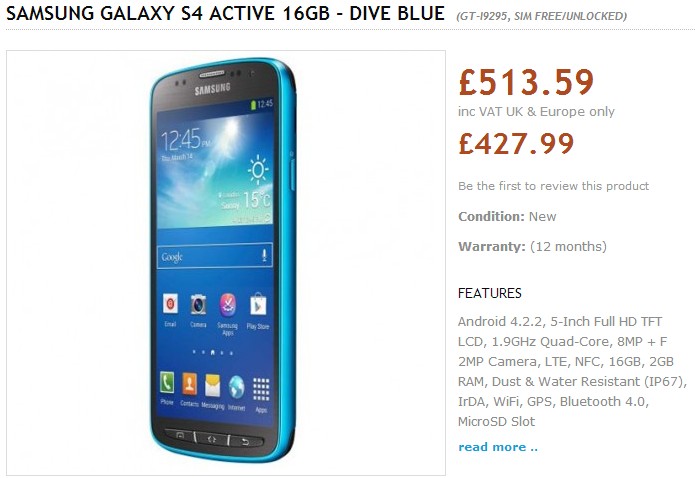Click the Play Store icon on phone

pyautogui.click(x=258, y=305)
